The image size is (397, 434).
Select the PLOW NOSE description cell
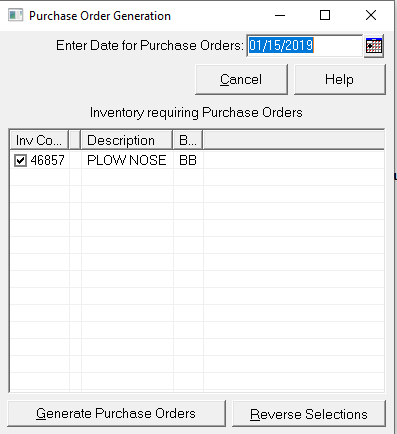point(127,160)
